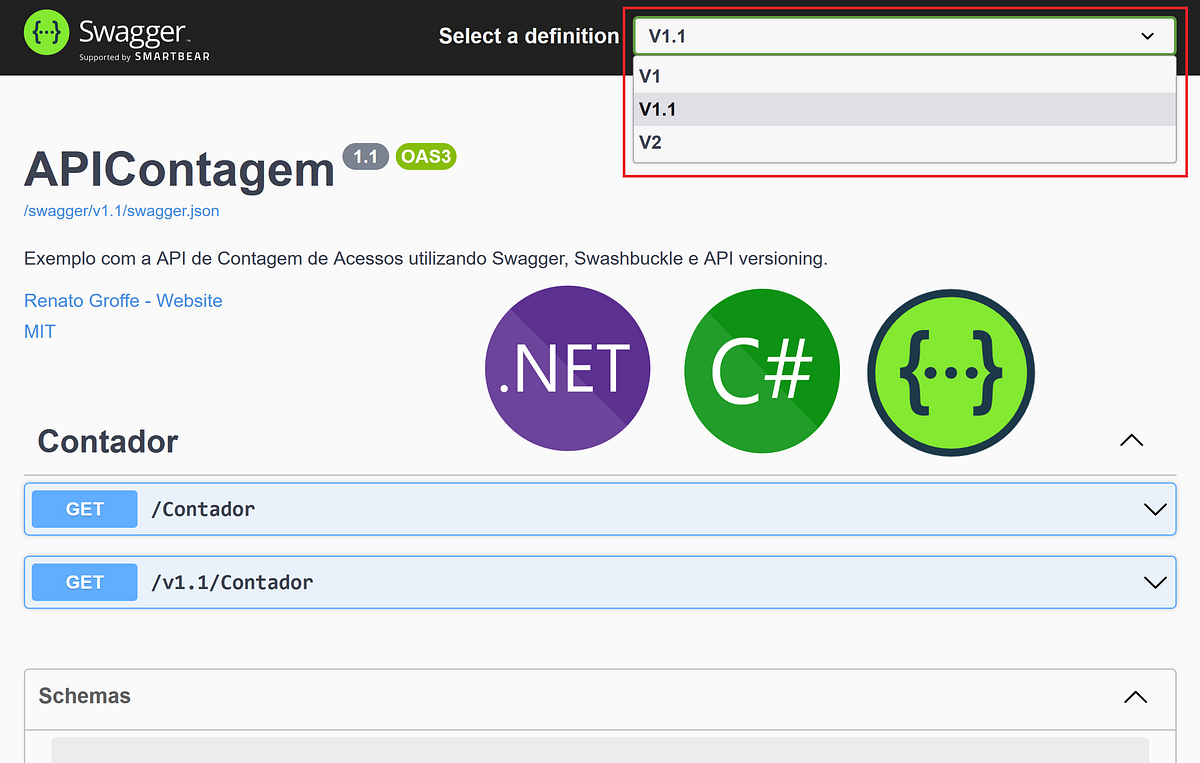Expand the /v1.1/Contador operation

[x=1156, y=581]
